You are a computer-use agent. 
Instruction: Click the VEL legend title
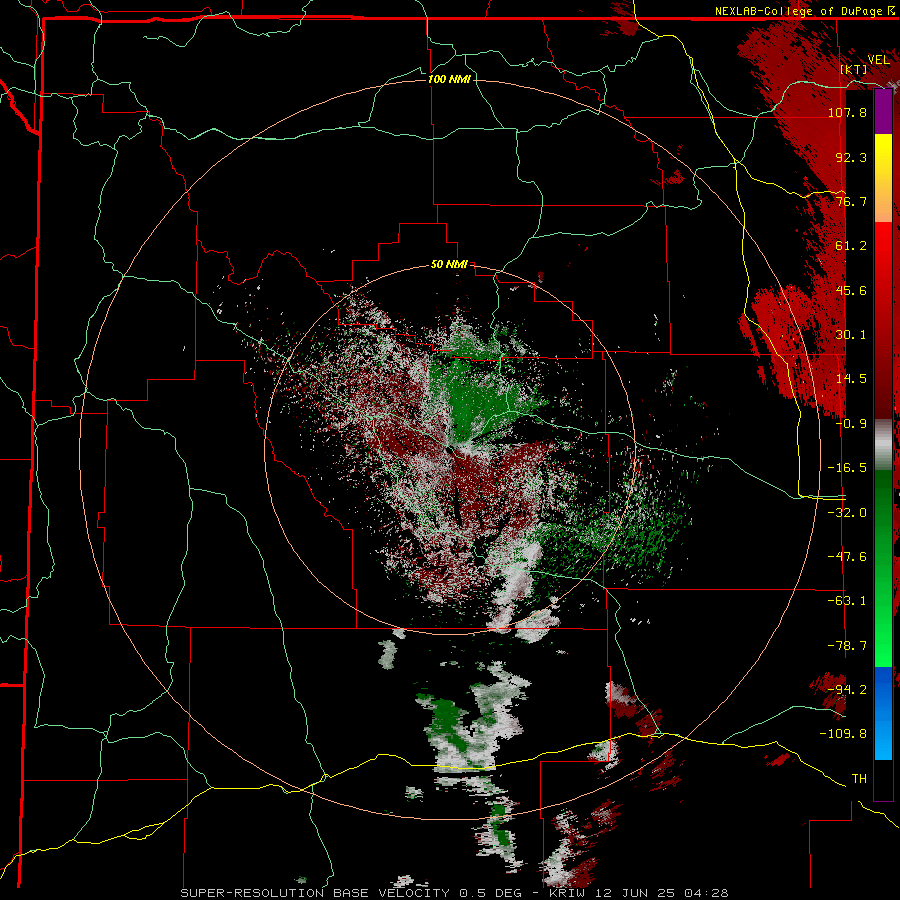[x=878, y=60]
